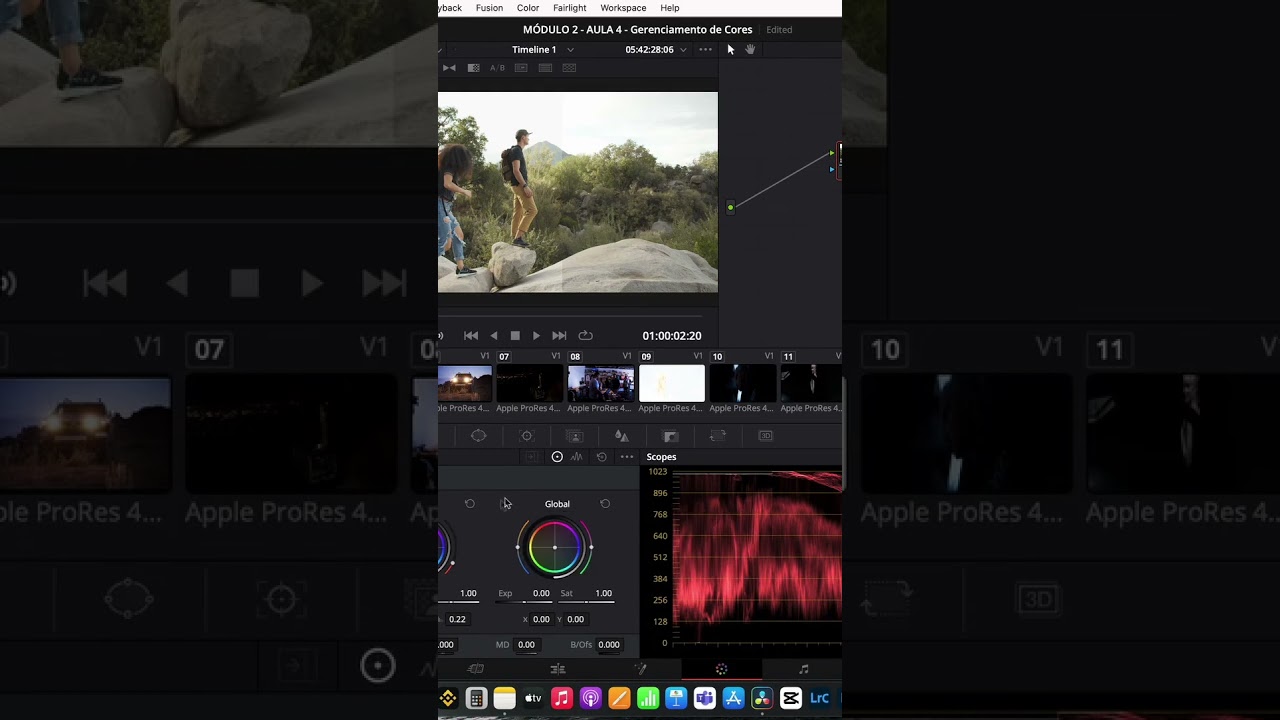Switch to the Edit page
Image resolution: width=1280 pixels, height=720 pixels.
[x=558, y=669]
